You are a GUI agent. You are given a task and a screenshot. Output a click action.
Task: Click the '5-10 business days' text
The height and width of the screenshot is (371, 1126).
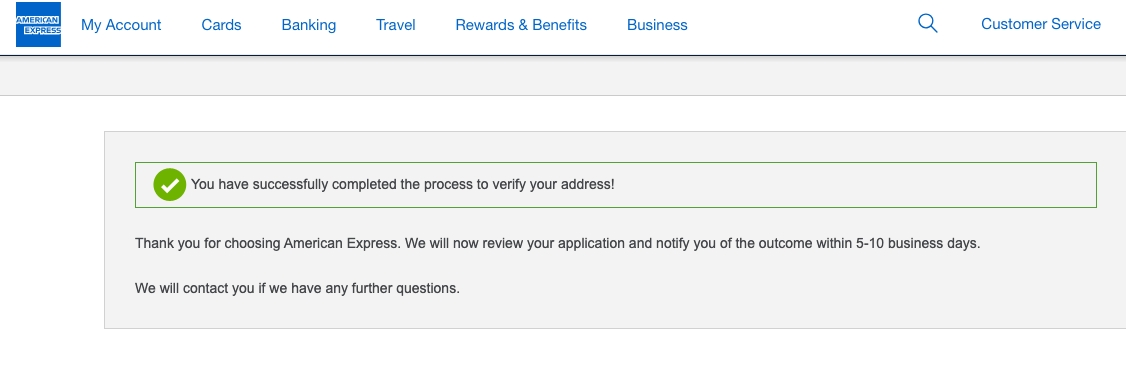pyautogui.click(x=918, y=243)
